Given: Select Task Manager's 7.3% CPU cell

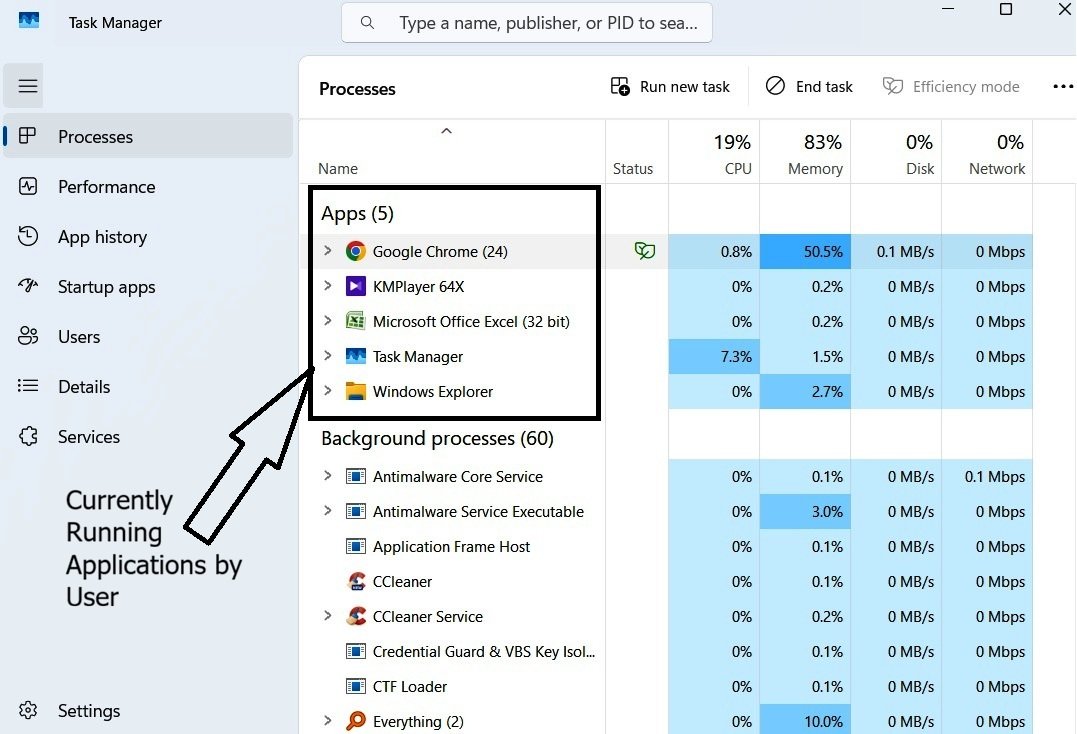Looking at the screenshot, I should point(714,356).
